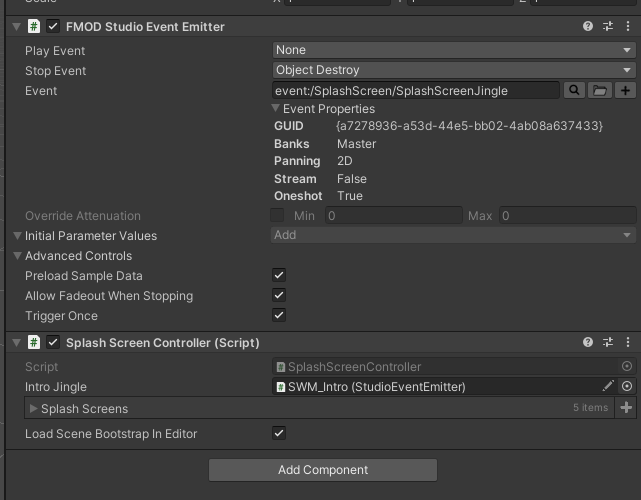The image size is (641, 500).
Task: Open more options for Splash Screen Controller
Action: (628, 342)
